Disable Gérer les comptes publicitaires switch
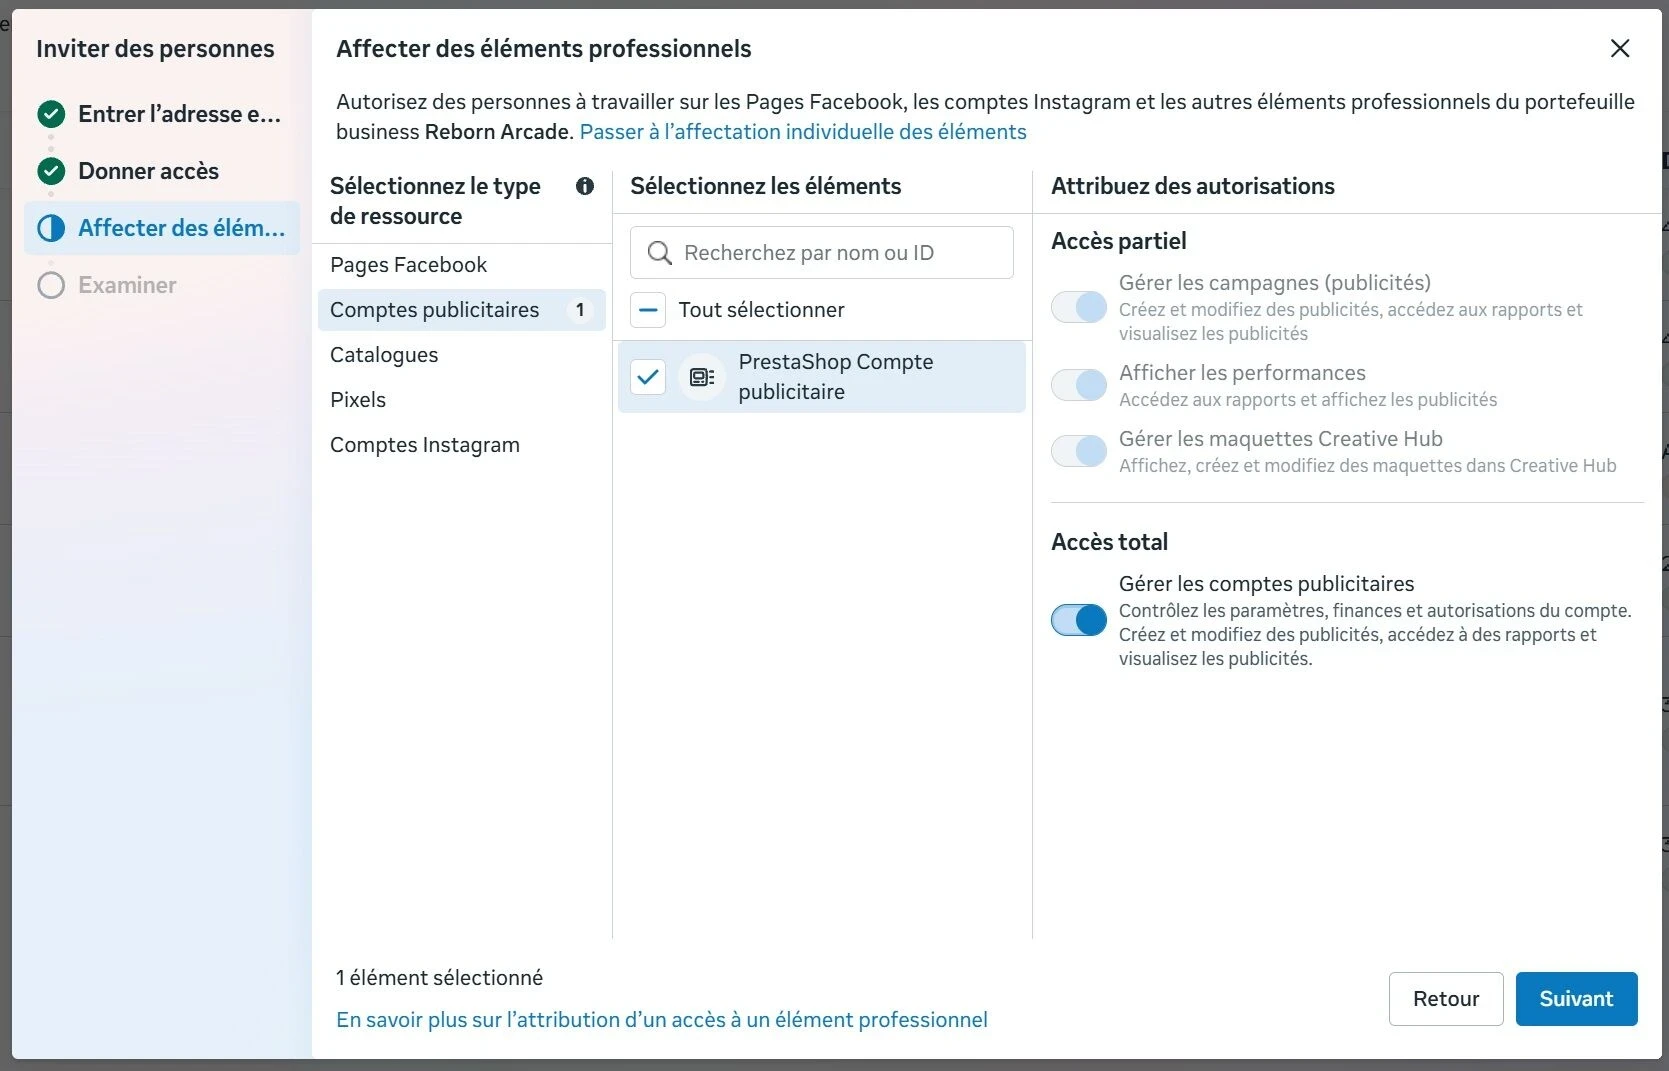1669x1071 pixels. [x=1079, y=620]
